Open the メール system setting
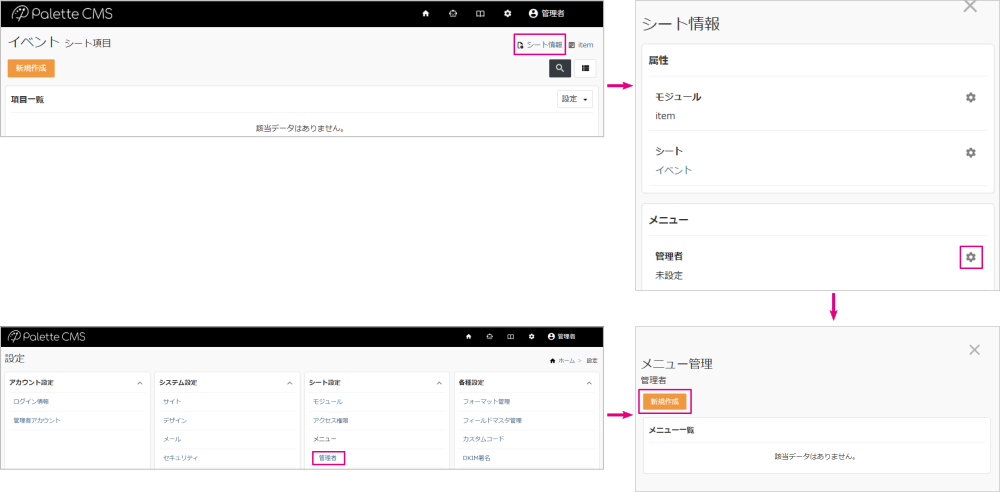The width and height of the screenshot is (1000, 492). pos(172,439)
